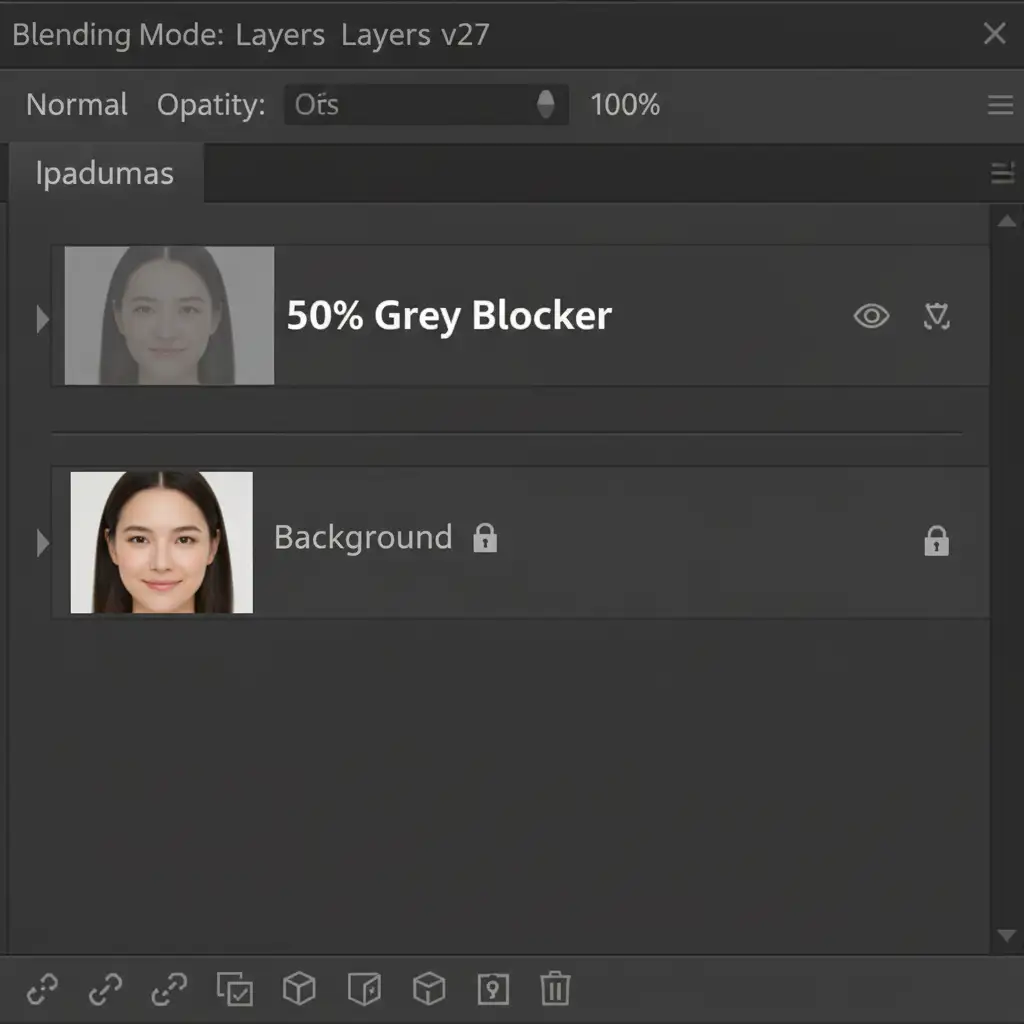Switch to the Ipadumas tab
1024x1024 pixels.
point(105,174)
